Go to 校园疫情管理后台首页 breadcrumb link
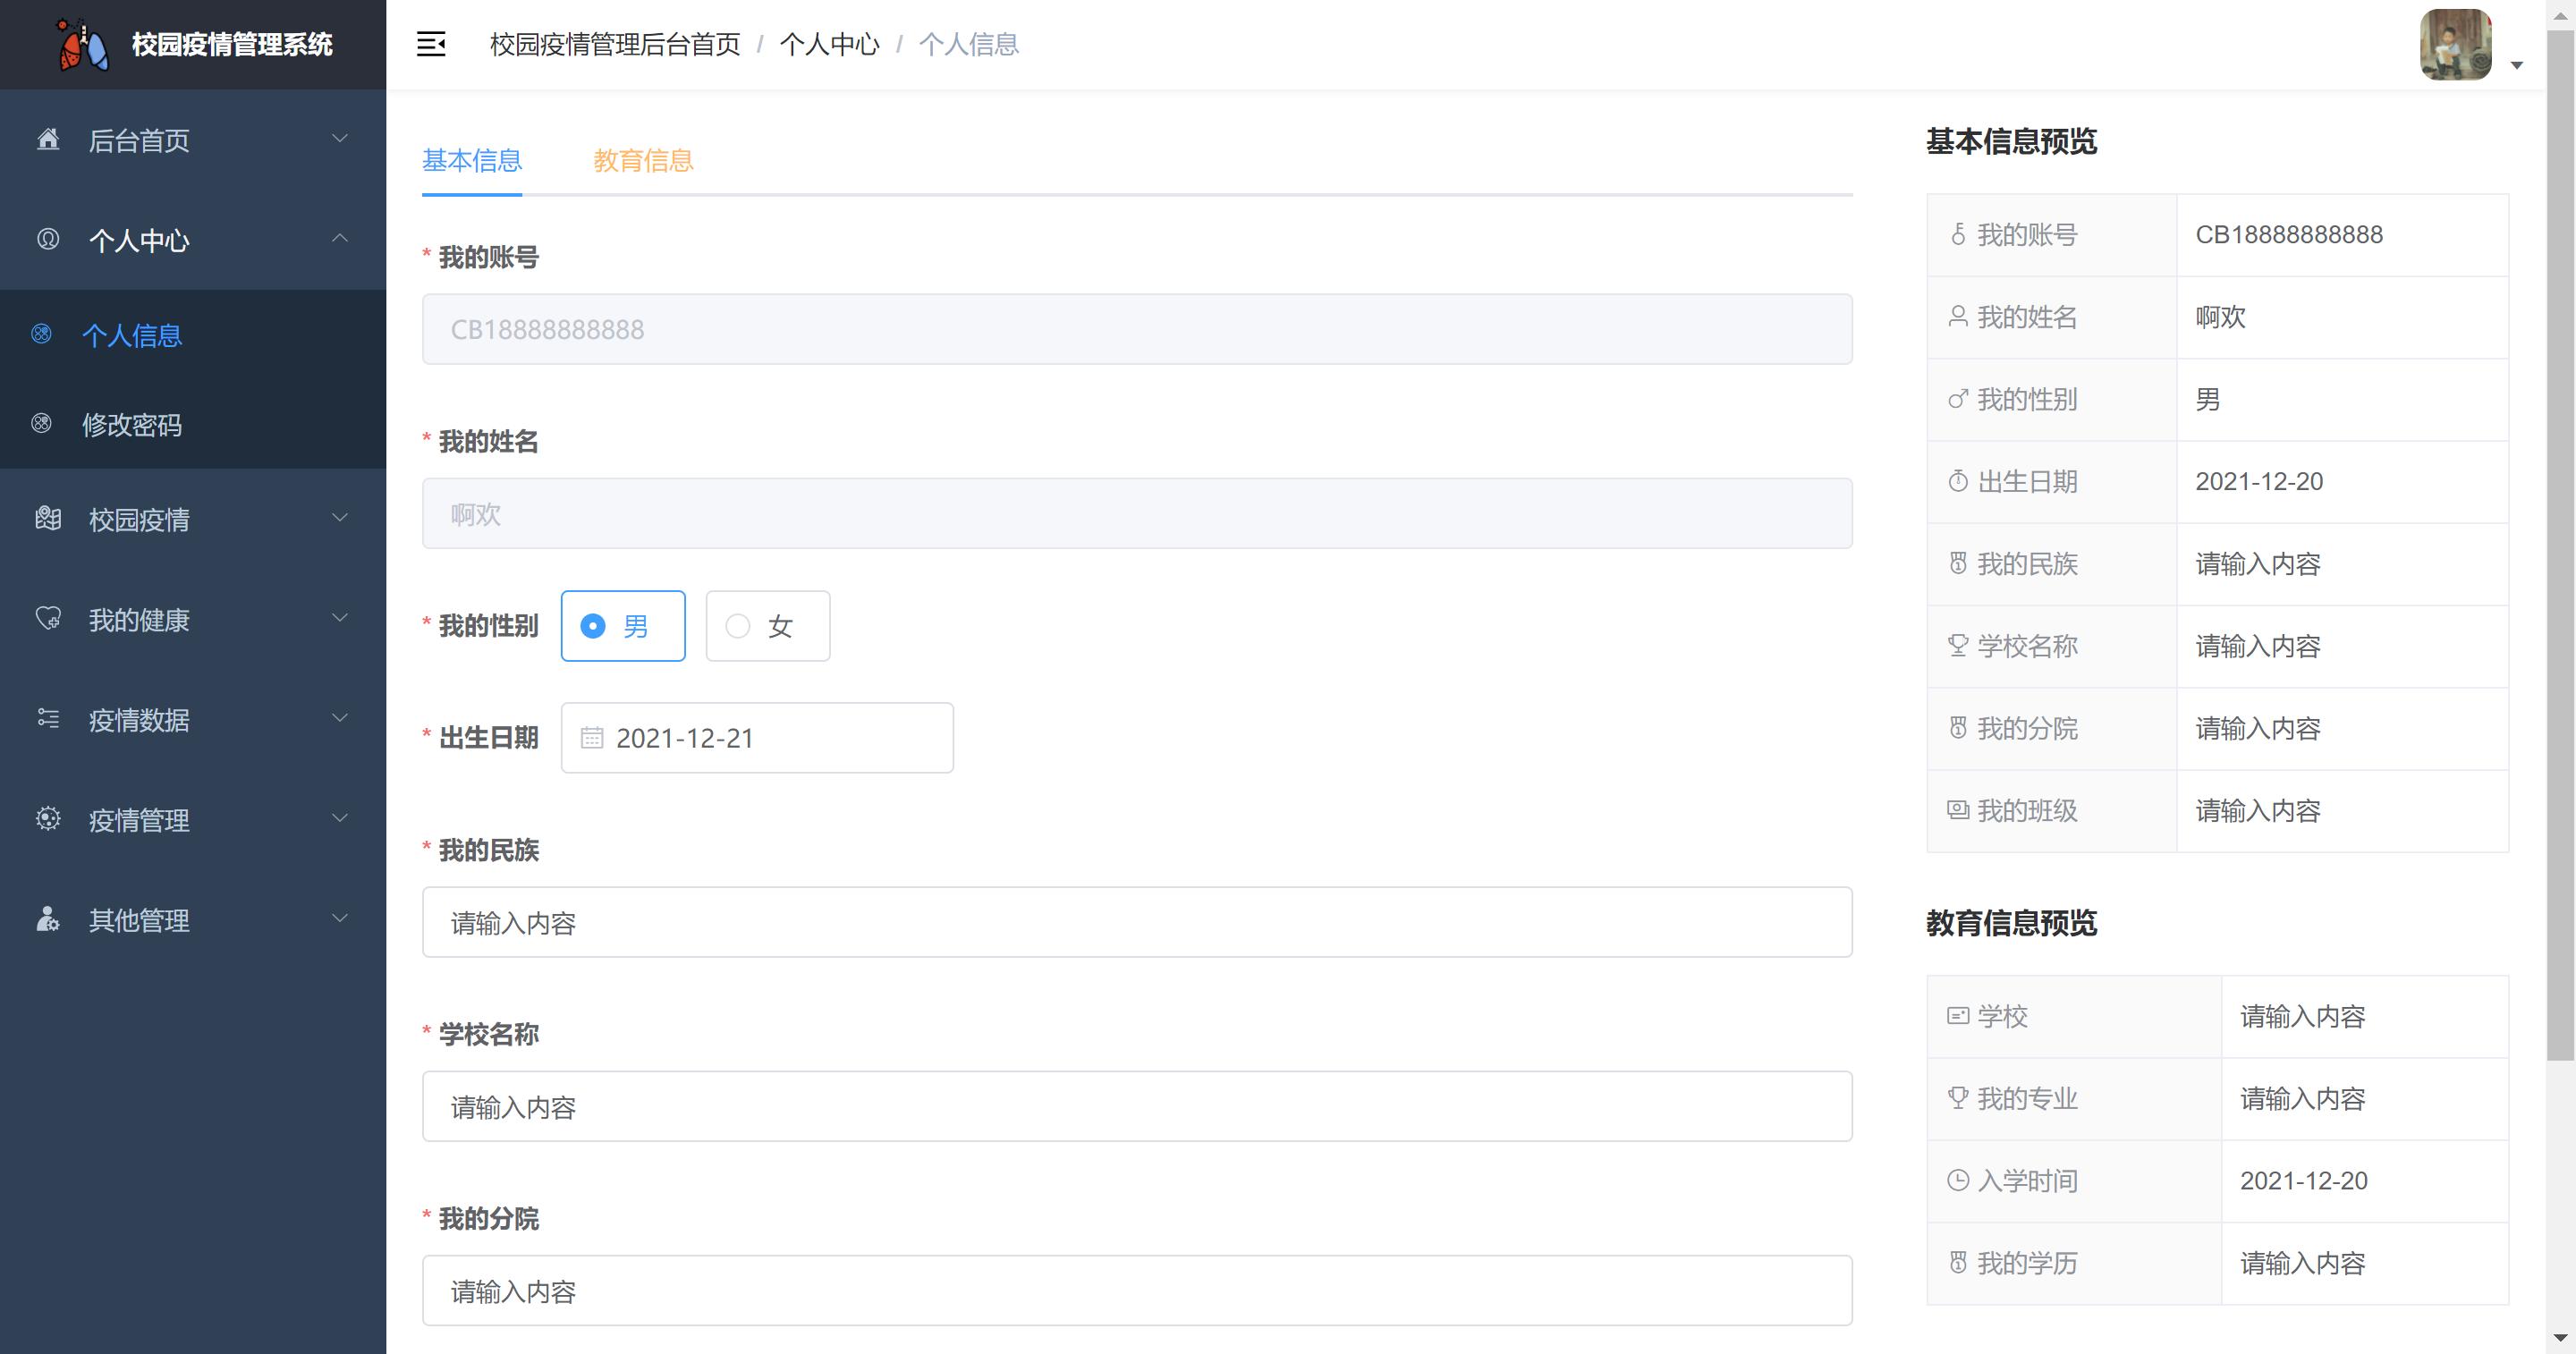The height and width of the screenshot is (1354, 2576). point(615,44)
